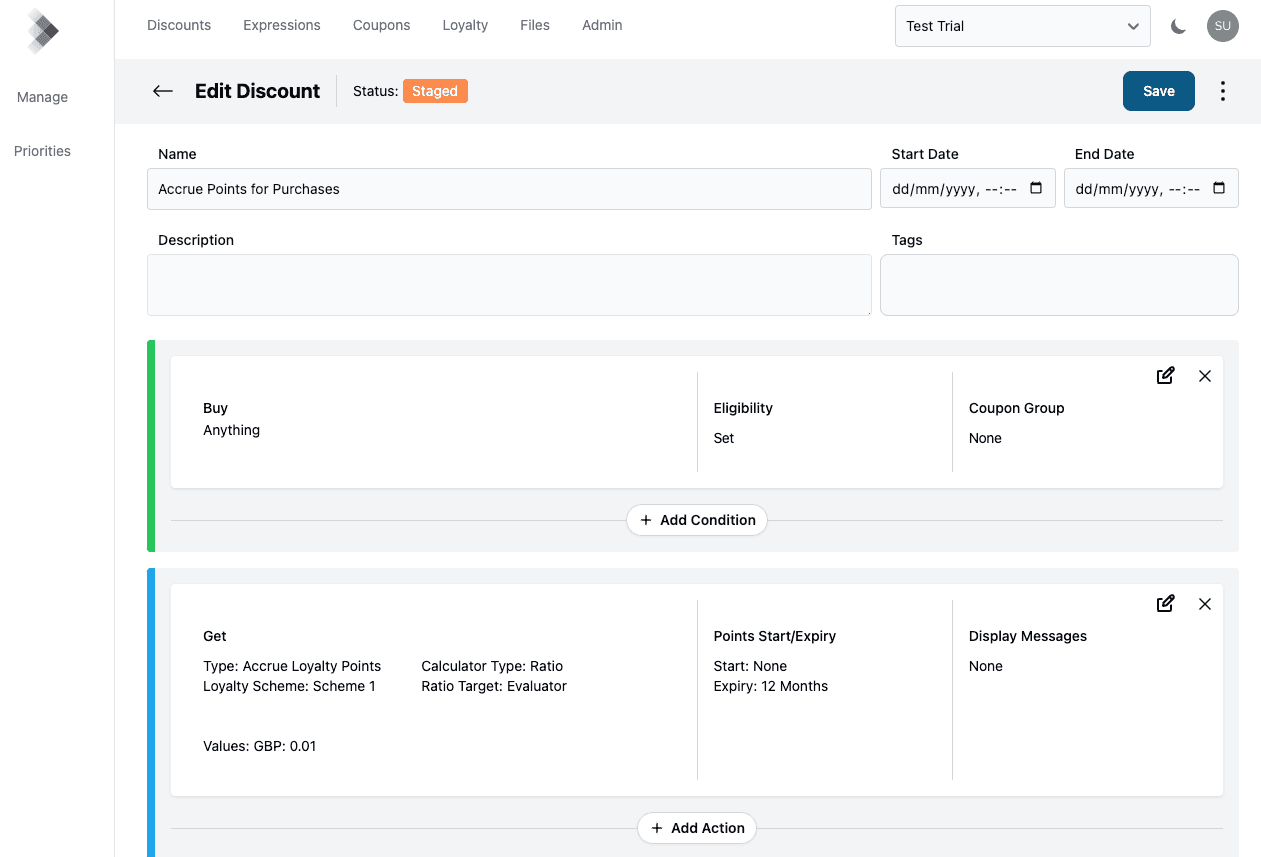The height and width of the screenshot is (857, 1261).
Task: Delete the Get action with X icon
Action: (1204, 604)
